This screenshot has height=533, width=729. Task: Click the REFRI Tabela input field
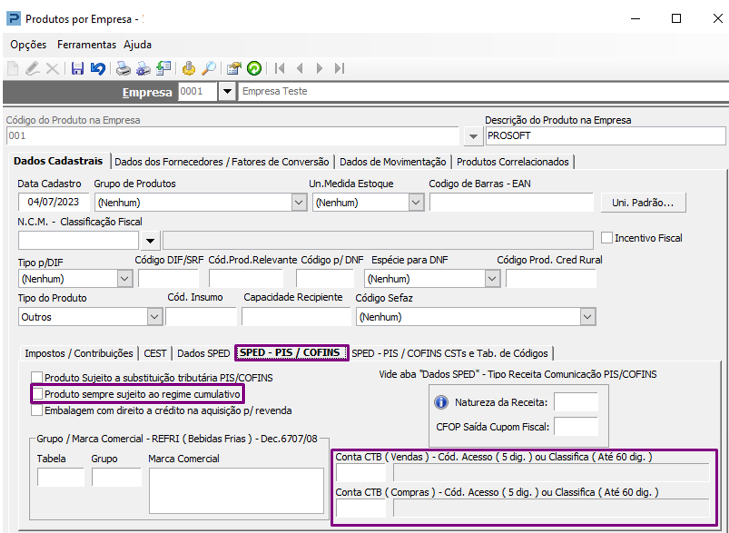coord(60,478)
